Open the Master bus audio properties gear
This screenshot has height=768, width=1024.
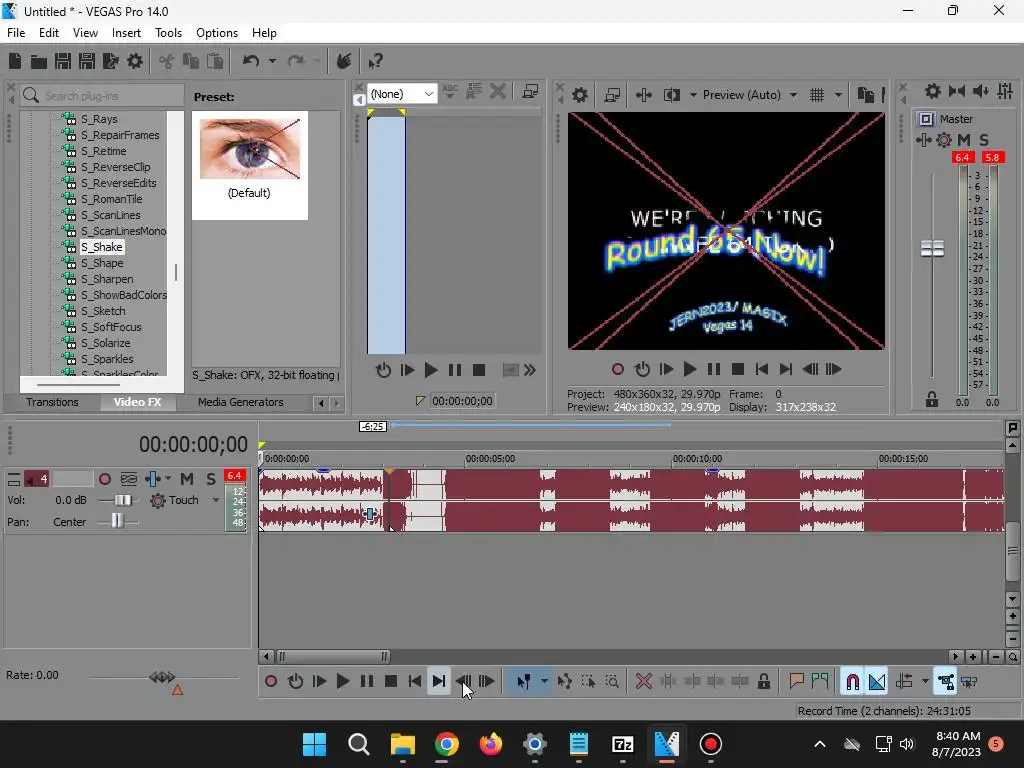933,91
